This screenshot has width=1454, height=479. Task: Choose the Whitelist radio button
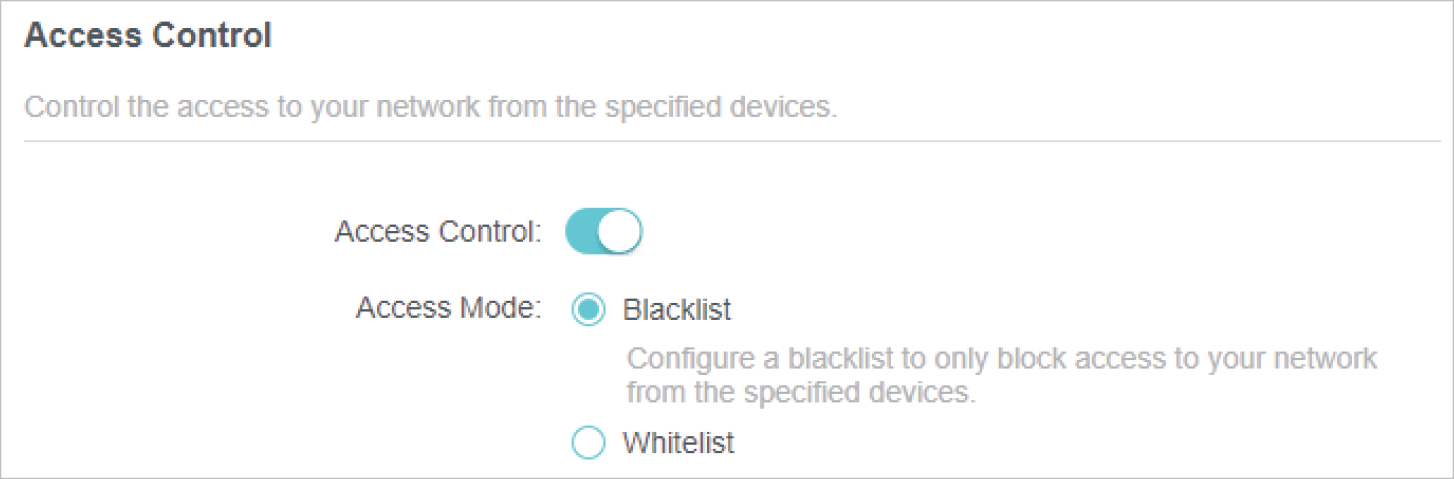pos(588,442)
